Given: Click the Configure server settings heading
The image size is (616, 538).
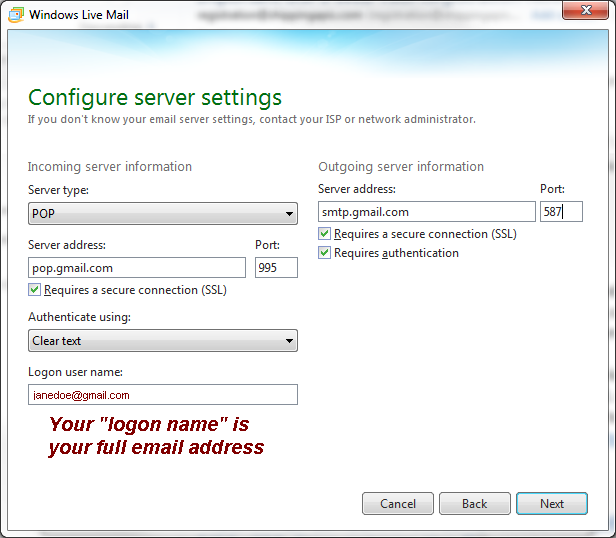Looking at the screenshot, I should click(x=155, y=97).
